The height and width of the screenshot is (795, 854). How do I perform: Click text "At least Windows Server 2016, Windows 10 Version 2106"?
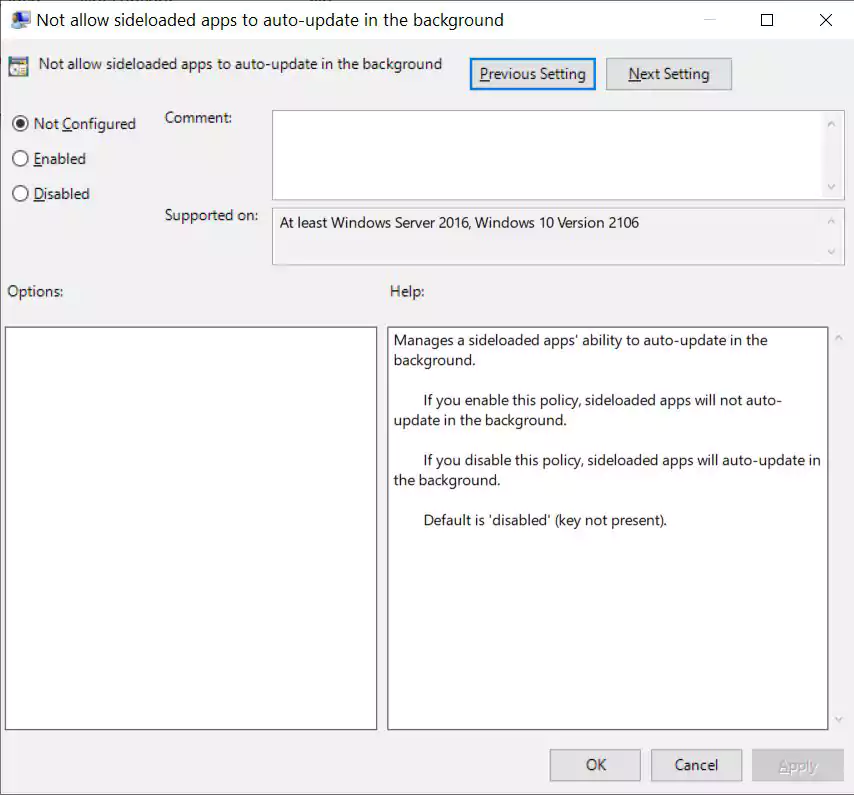459,223
